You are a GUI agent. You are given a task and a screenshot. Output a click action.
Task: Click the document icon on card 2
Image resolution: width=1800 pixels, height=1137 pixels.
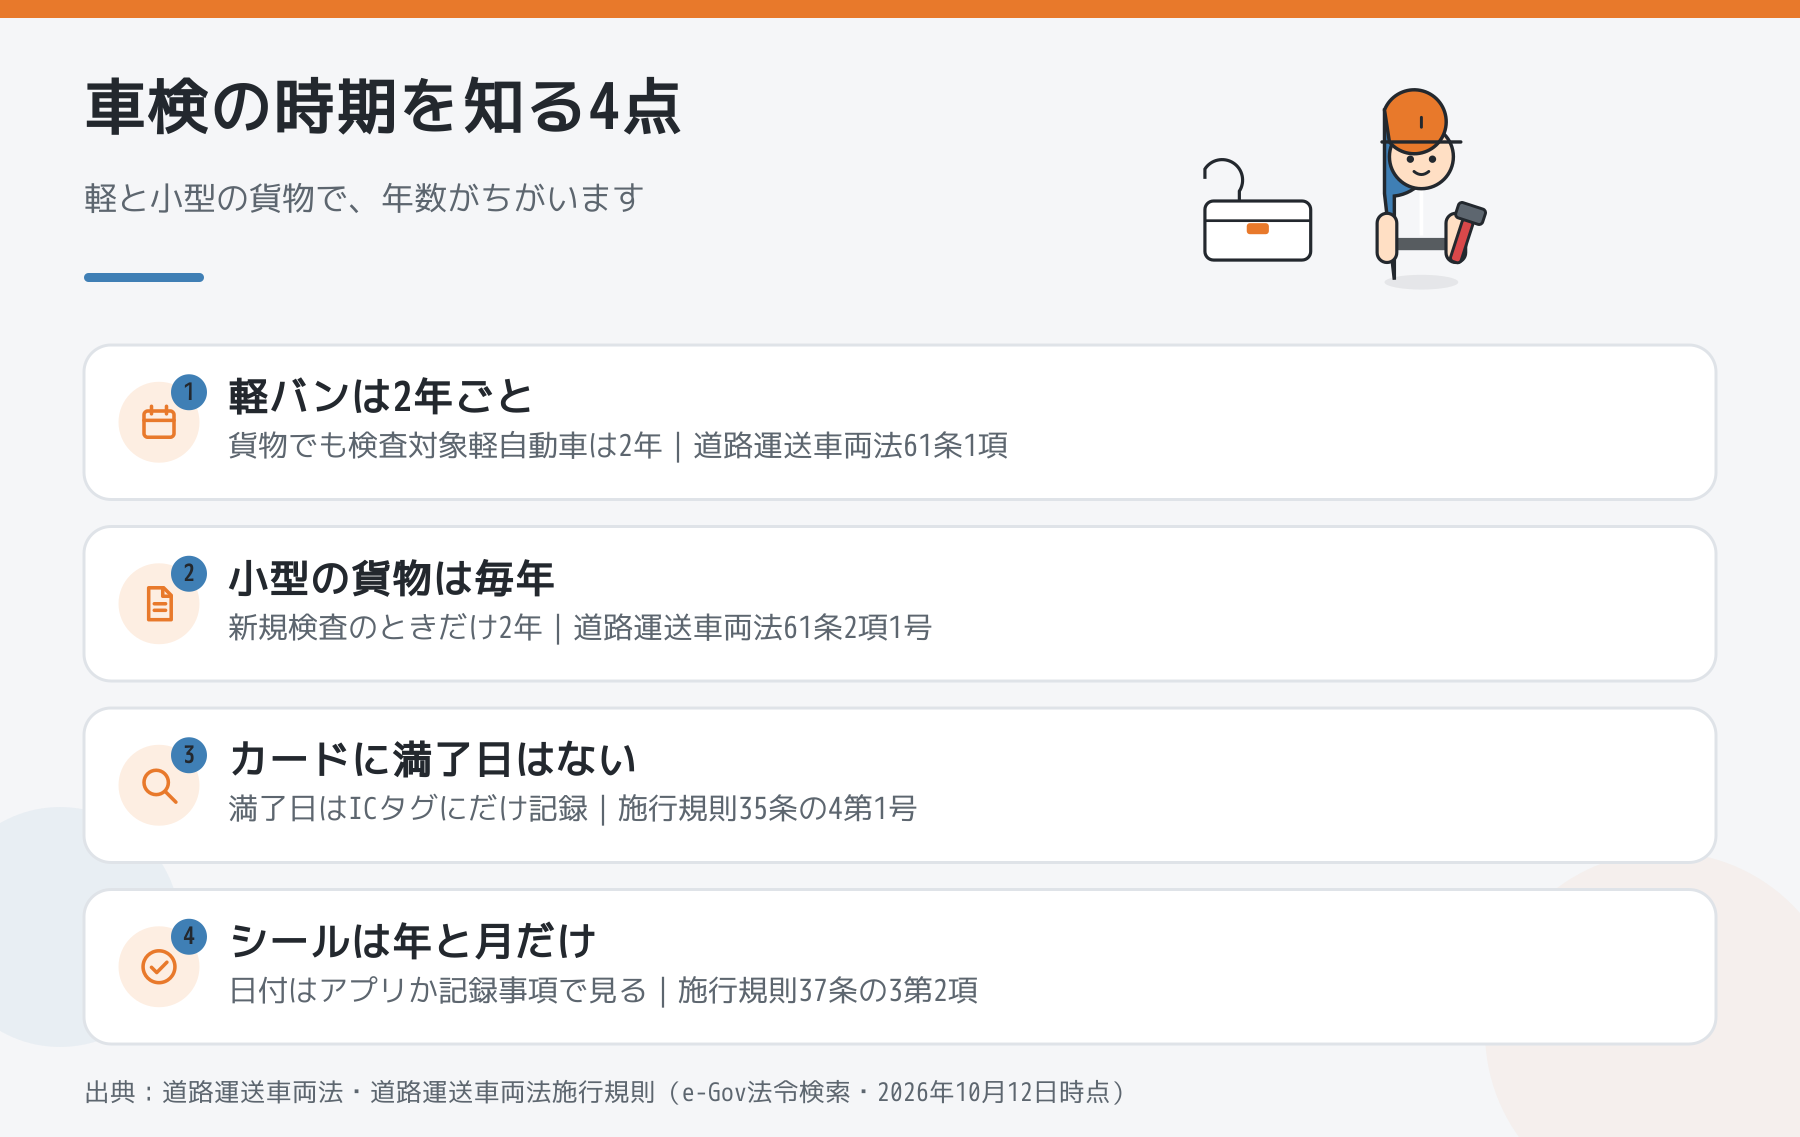[x=159, y=604]
